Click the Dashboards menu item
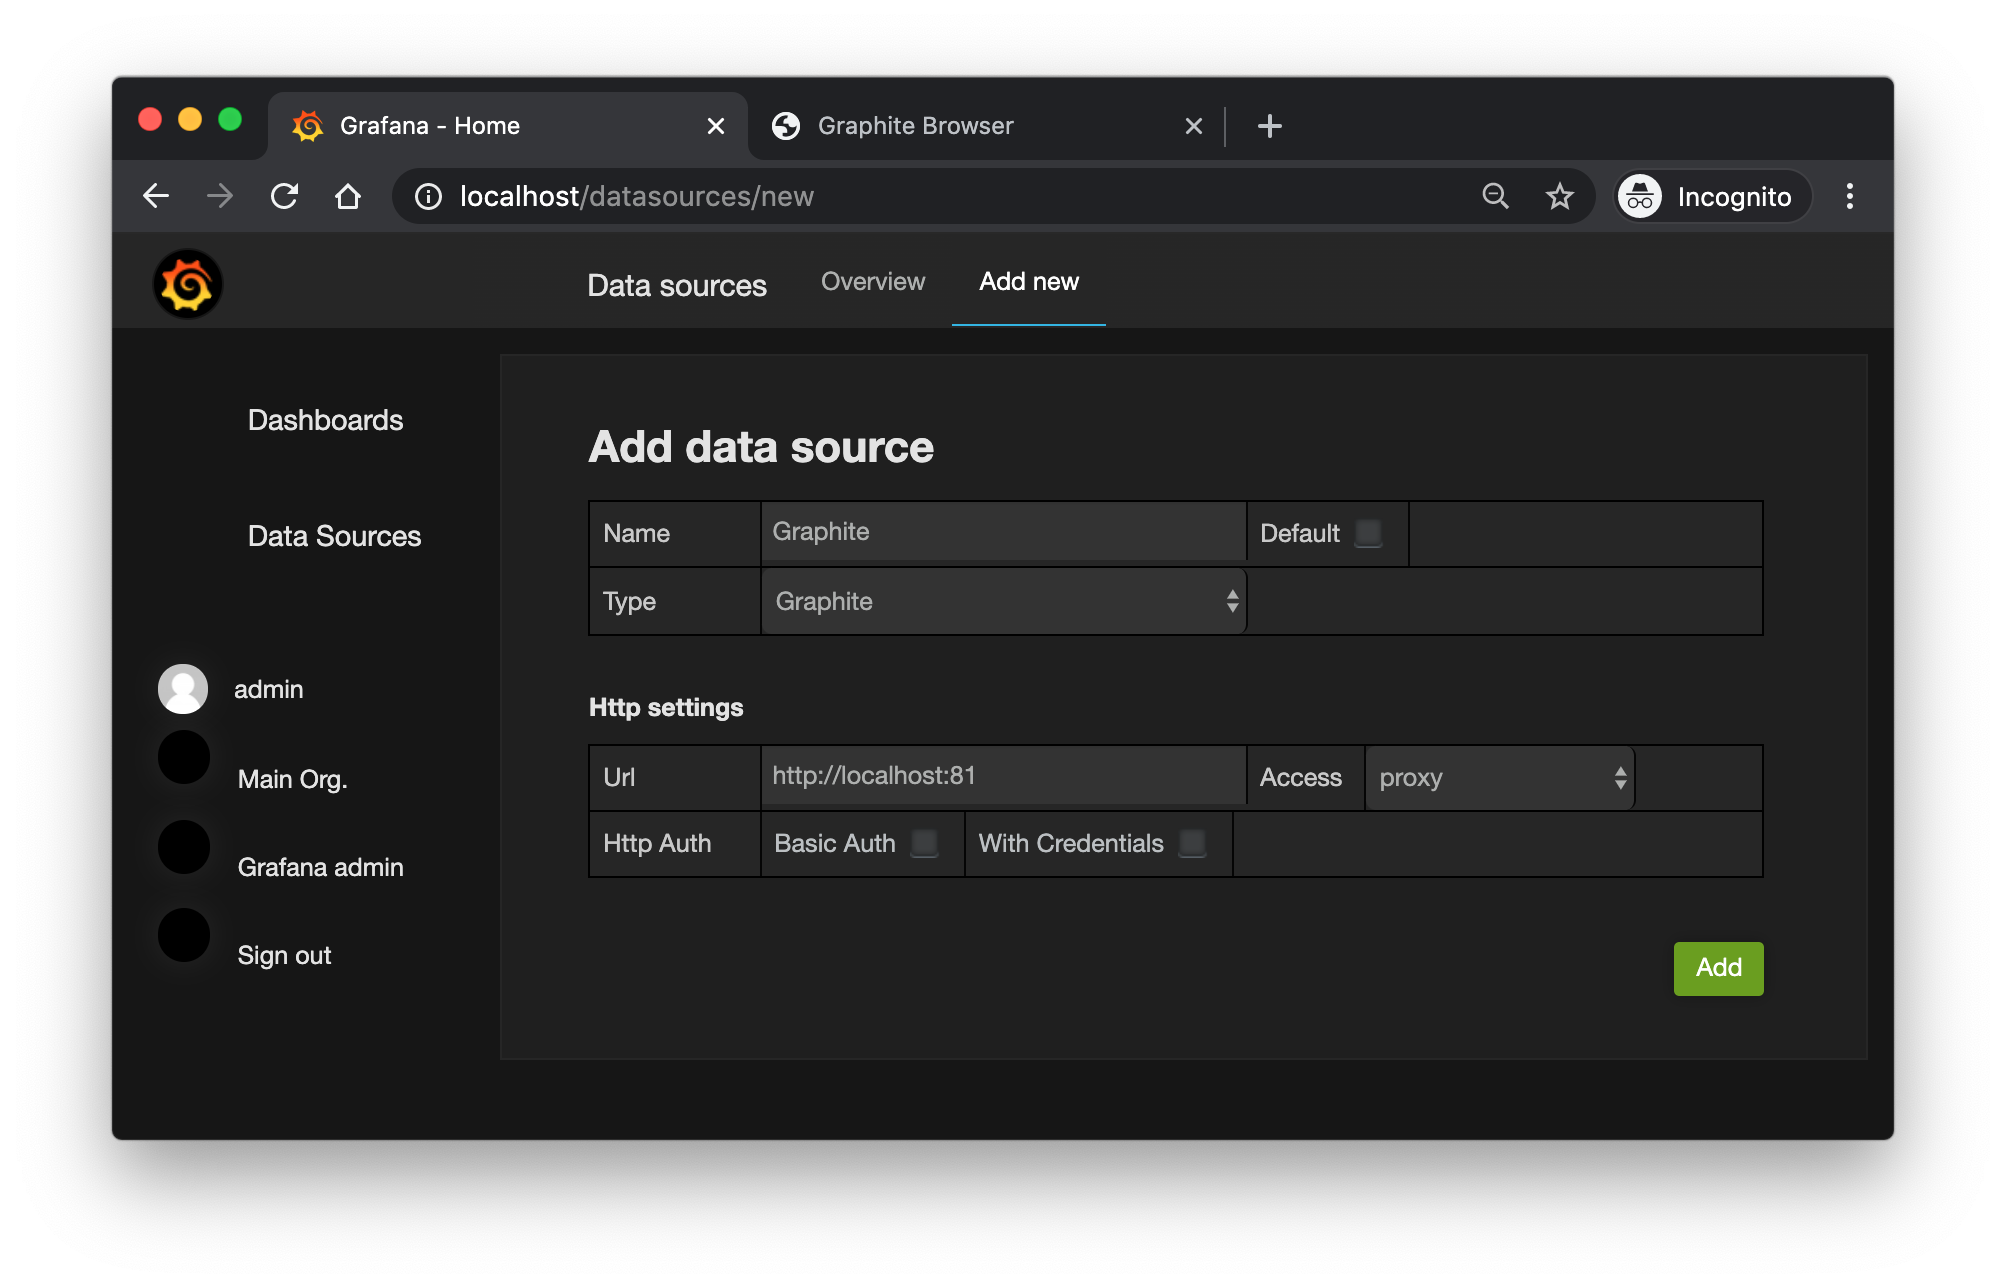This screenshot has width=2006, height=1288. [x=326, y=418]
